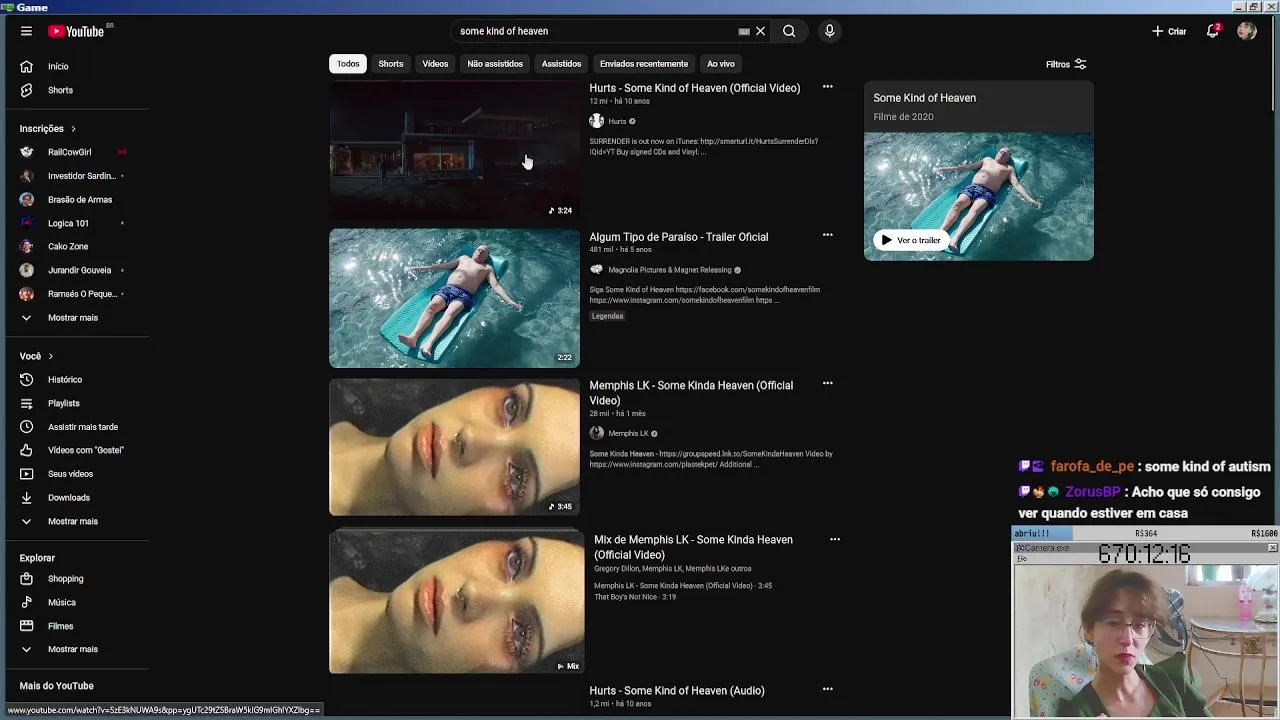Open Memphis LK channel link

(628, 433)
